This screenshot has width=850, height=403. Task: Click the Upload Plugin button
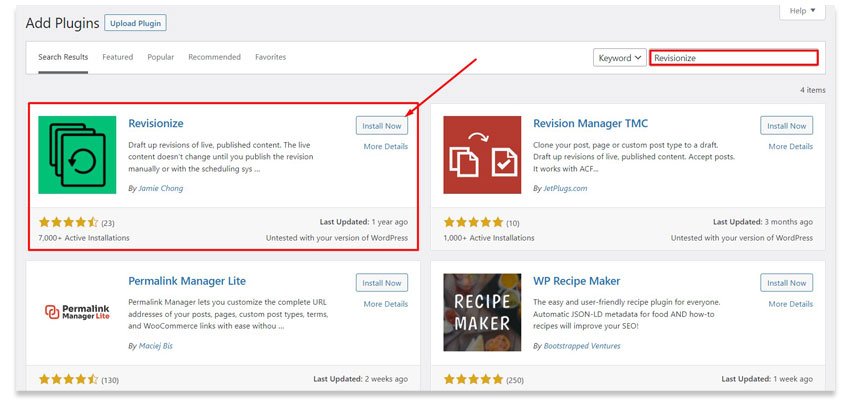pyautogui.click(x=136, y=23)
